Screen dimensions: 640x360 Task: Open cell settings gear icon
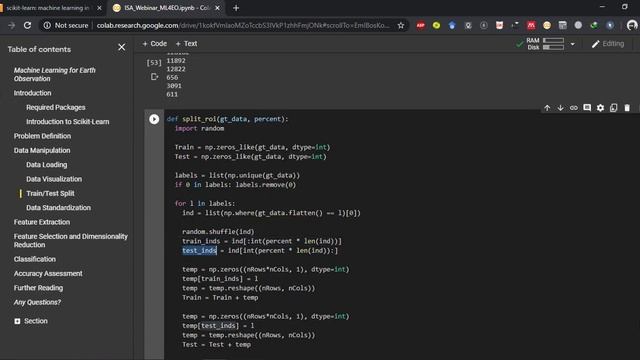[x=600, y=108]
